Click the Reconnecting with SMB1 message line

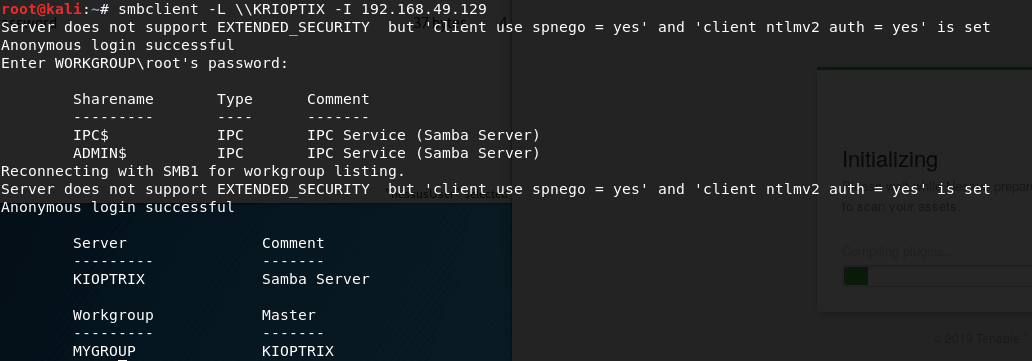(203, 171)
